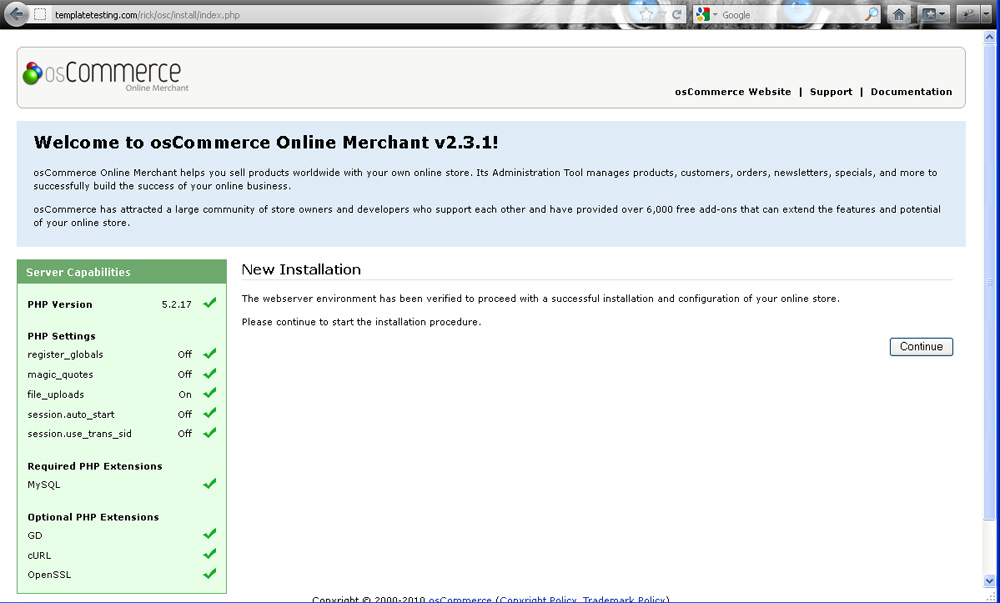The width and height of the screenshot is (1000, 603).
Task: Go to the browser home page icon
Action: click(899, 14)
